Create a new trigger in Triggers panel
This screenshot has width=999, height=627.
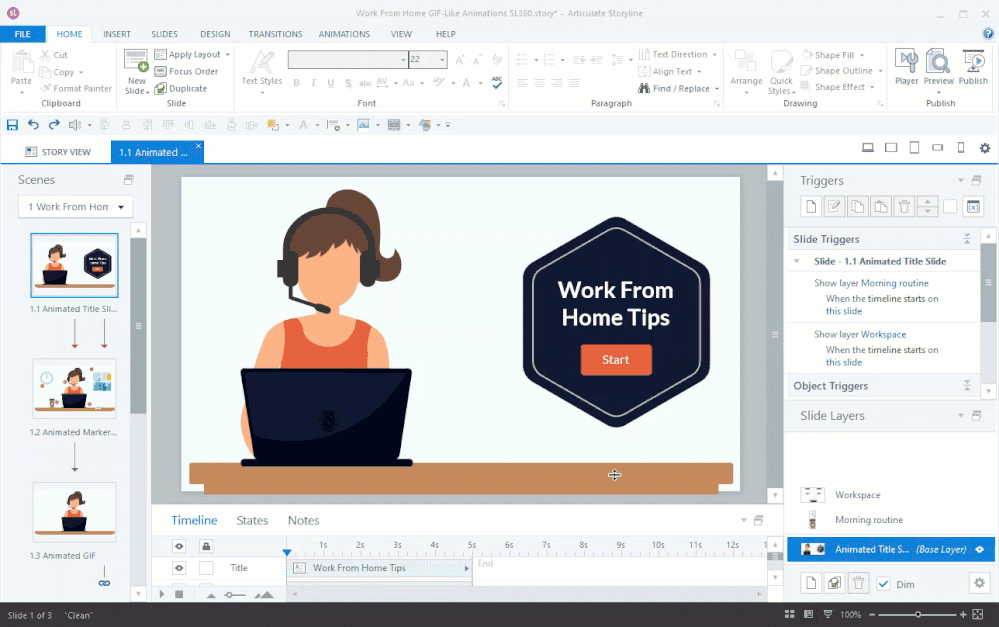pyautogui.click(x=811, y=207)
